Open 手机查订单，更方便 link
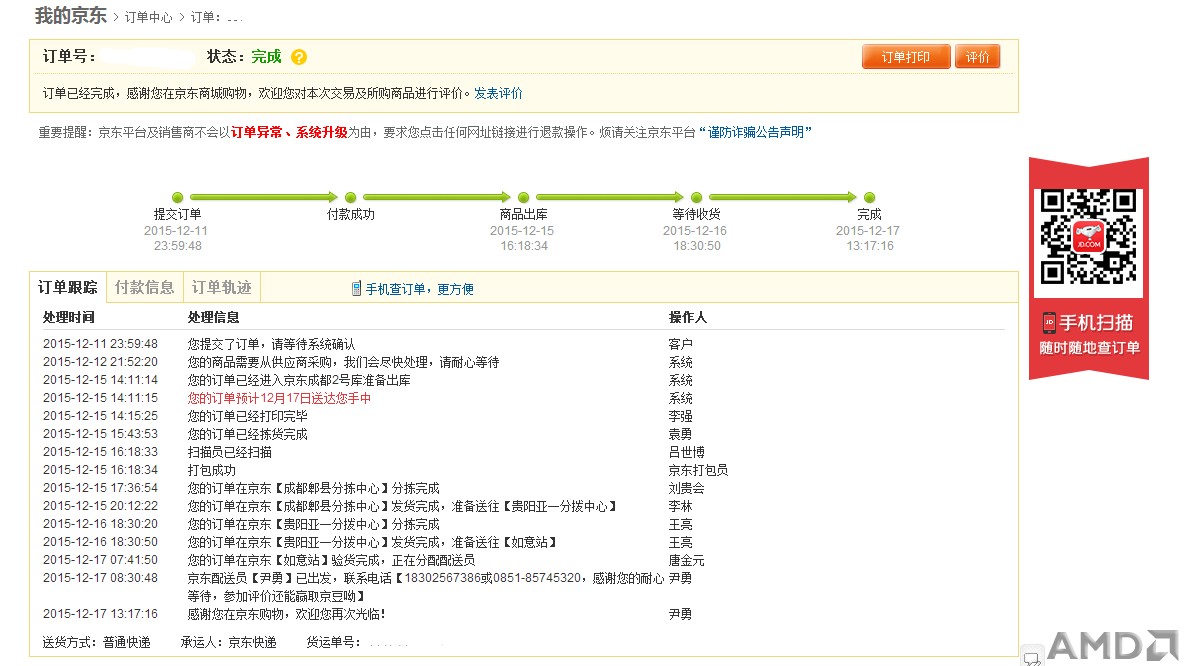 (420, 289)
